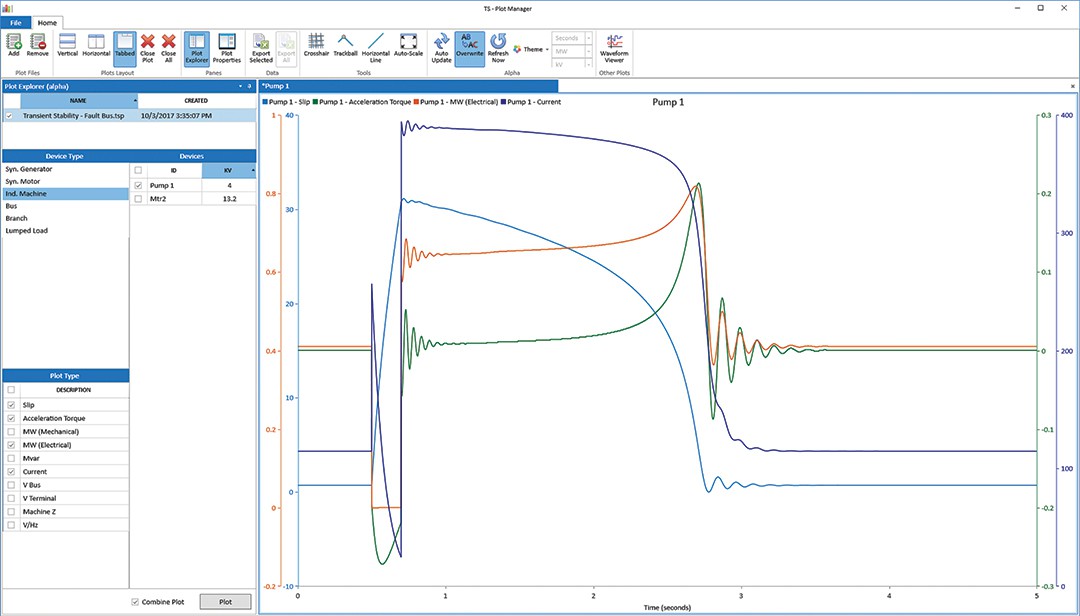Open the Waveform Viewer
Viewport: 1080px width, 616px height.
click(614, 47)
